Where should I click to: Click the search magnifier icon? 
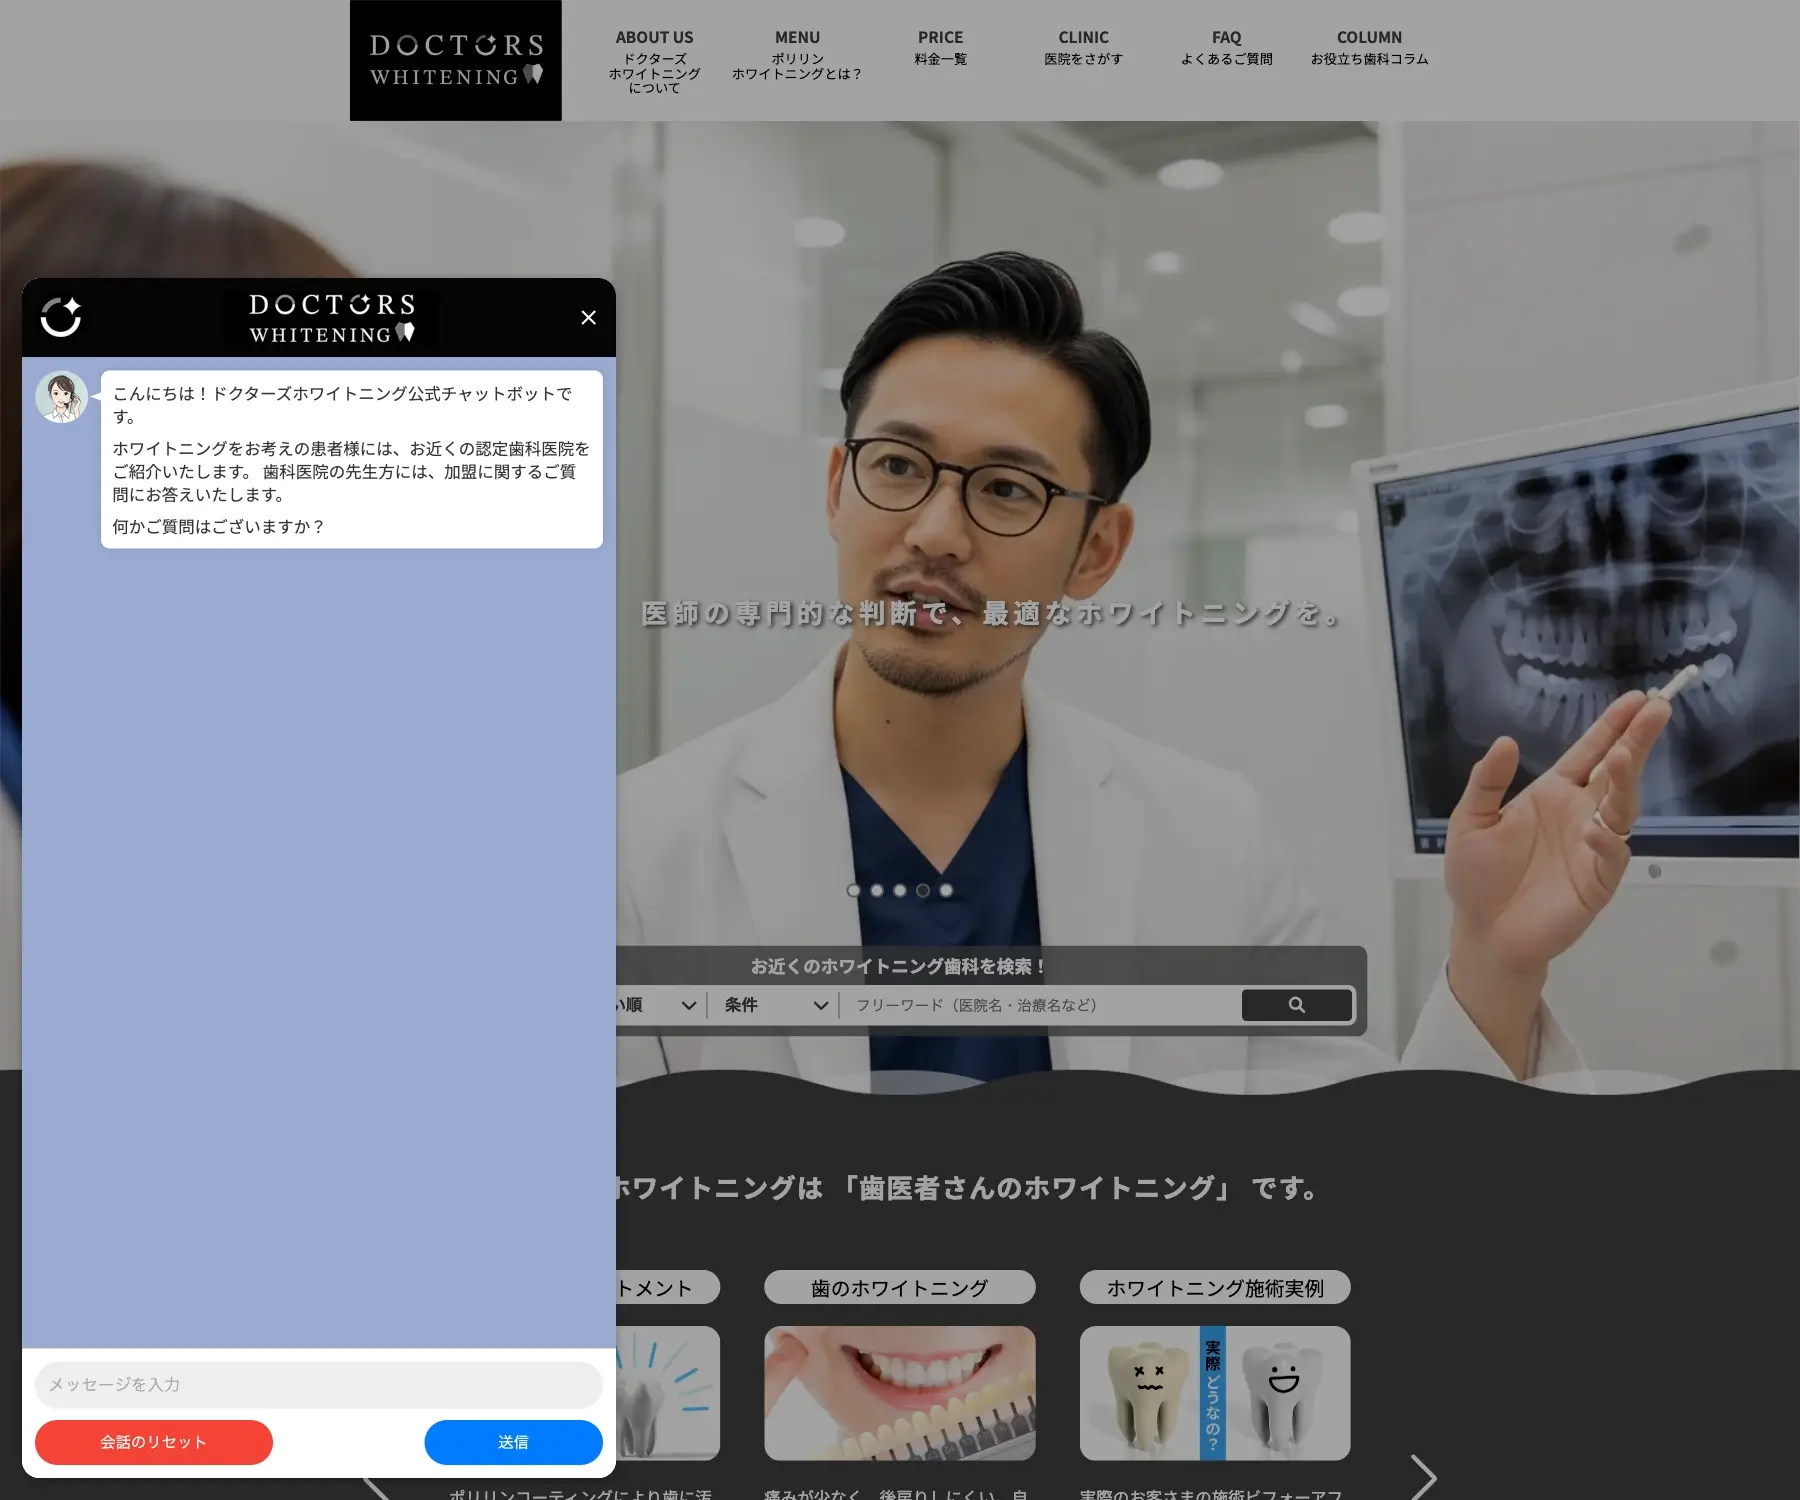click(1297, 1005)
